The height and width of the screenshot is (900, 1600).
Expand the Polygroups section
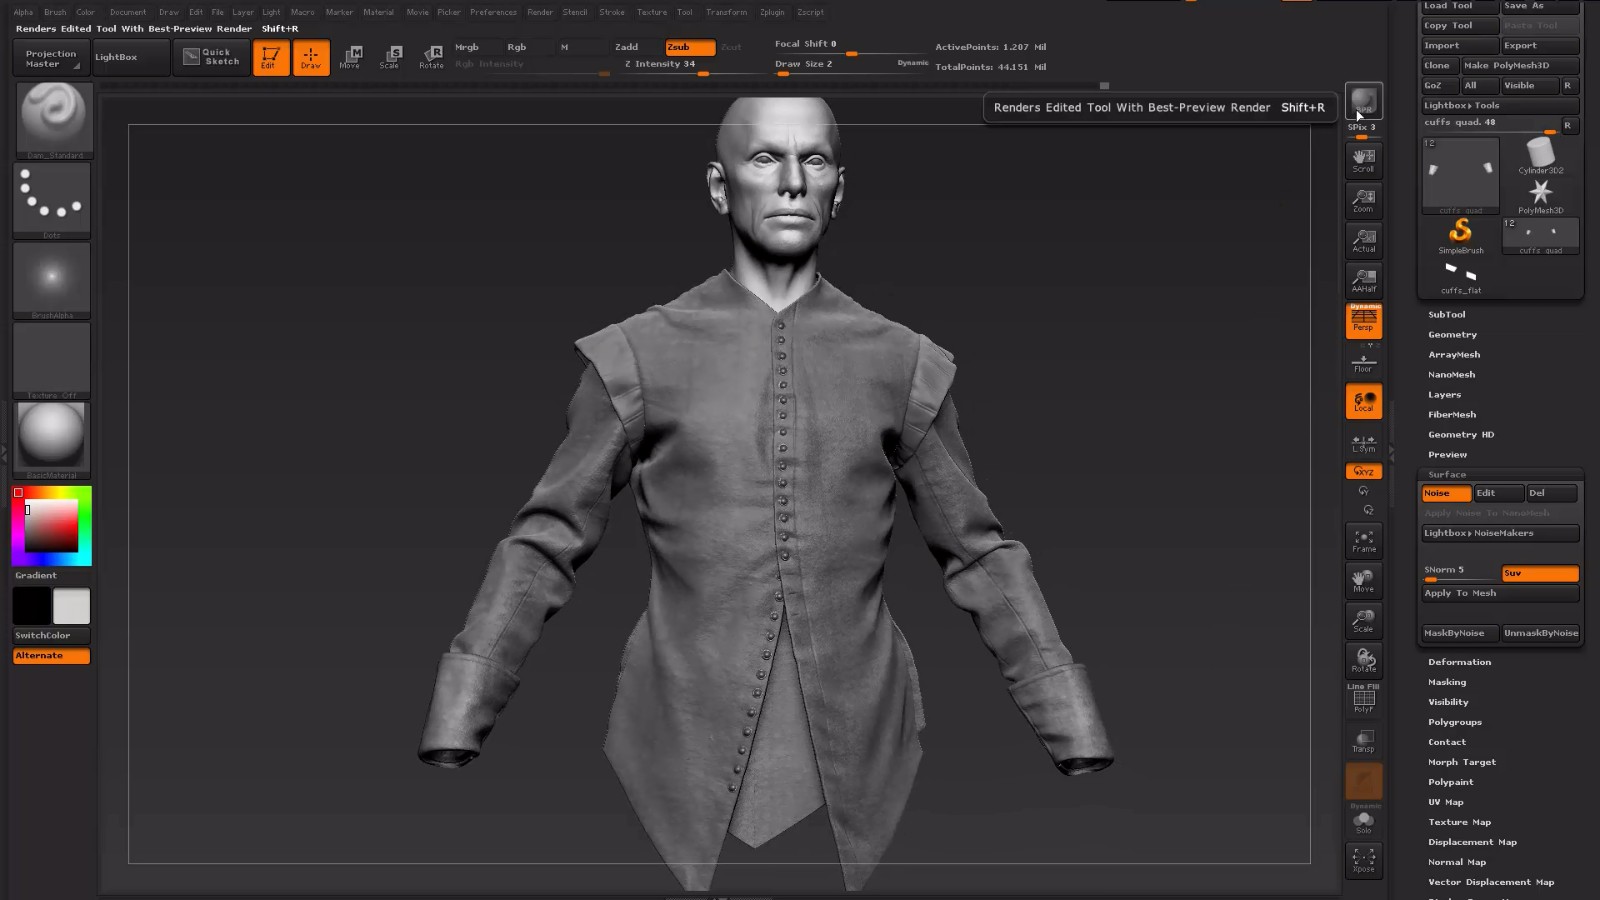click(x=1455, y=722)
